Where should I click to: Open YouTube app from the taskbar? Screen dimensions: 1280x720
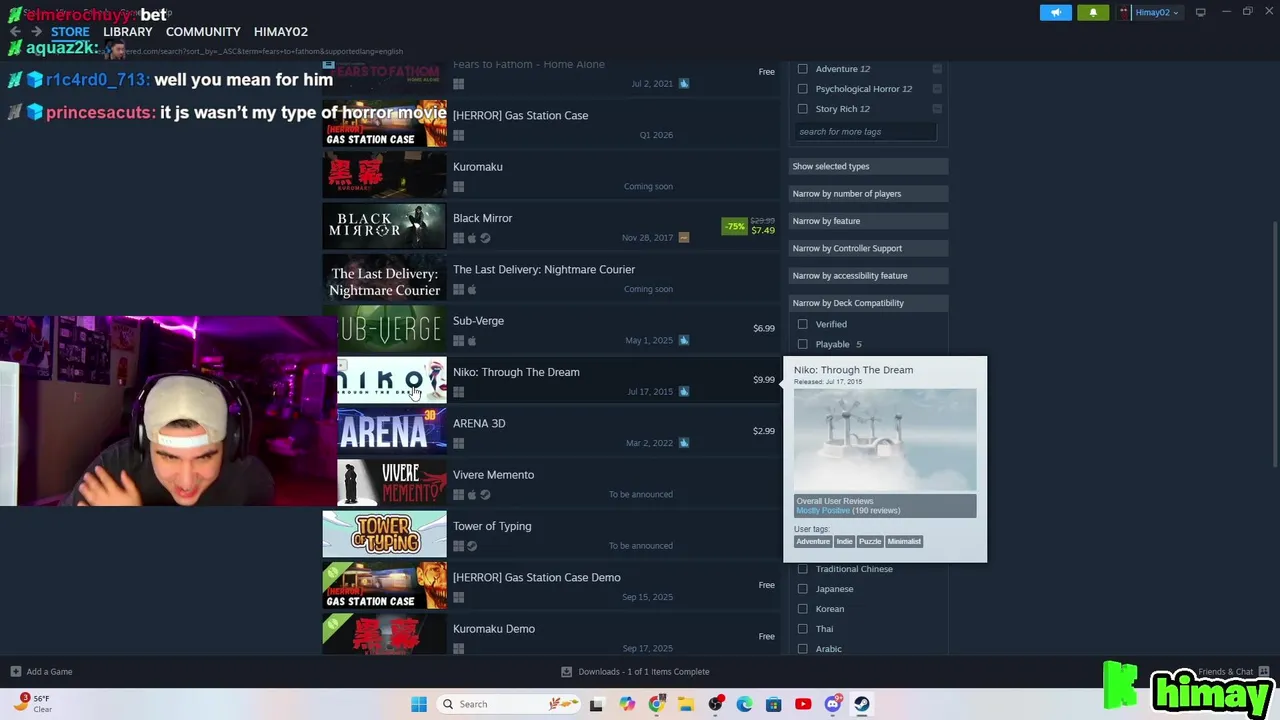coord(803,704)
